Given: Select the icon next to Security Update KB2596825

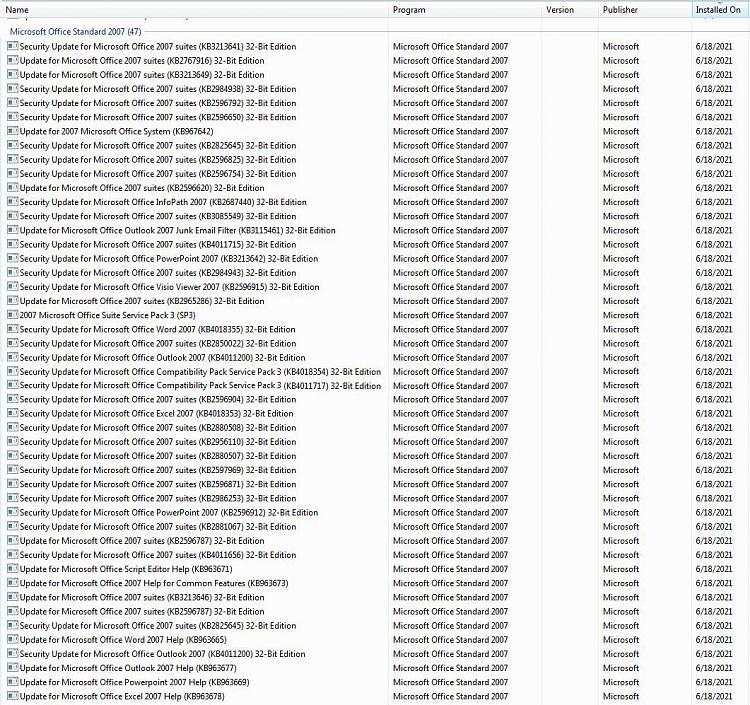Looking at the screenshot, I should tap(12, 159).
